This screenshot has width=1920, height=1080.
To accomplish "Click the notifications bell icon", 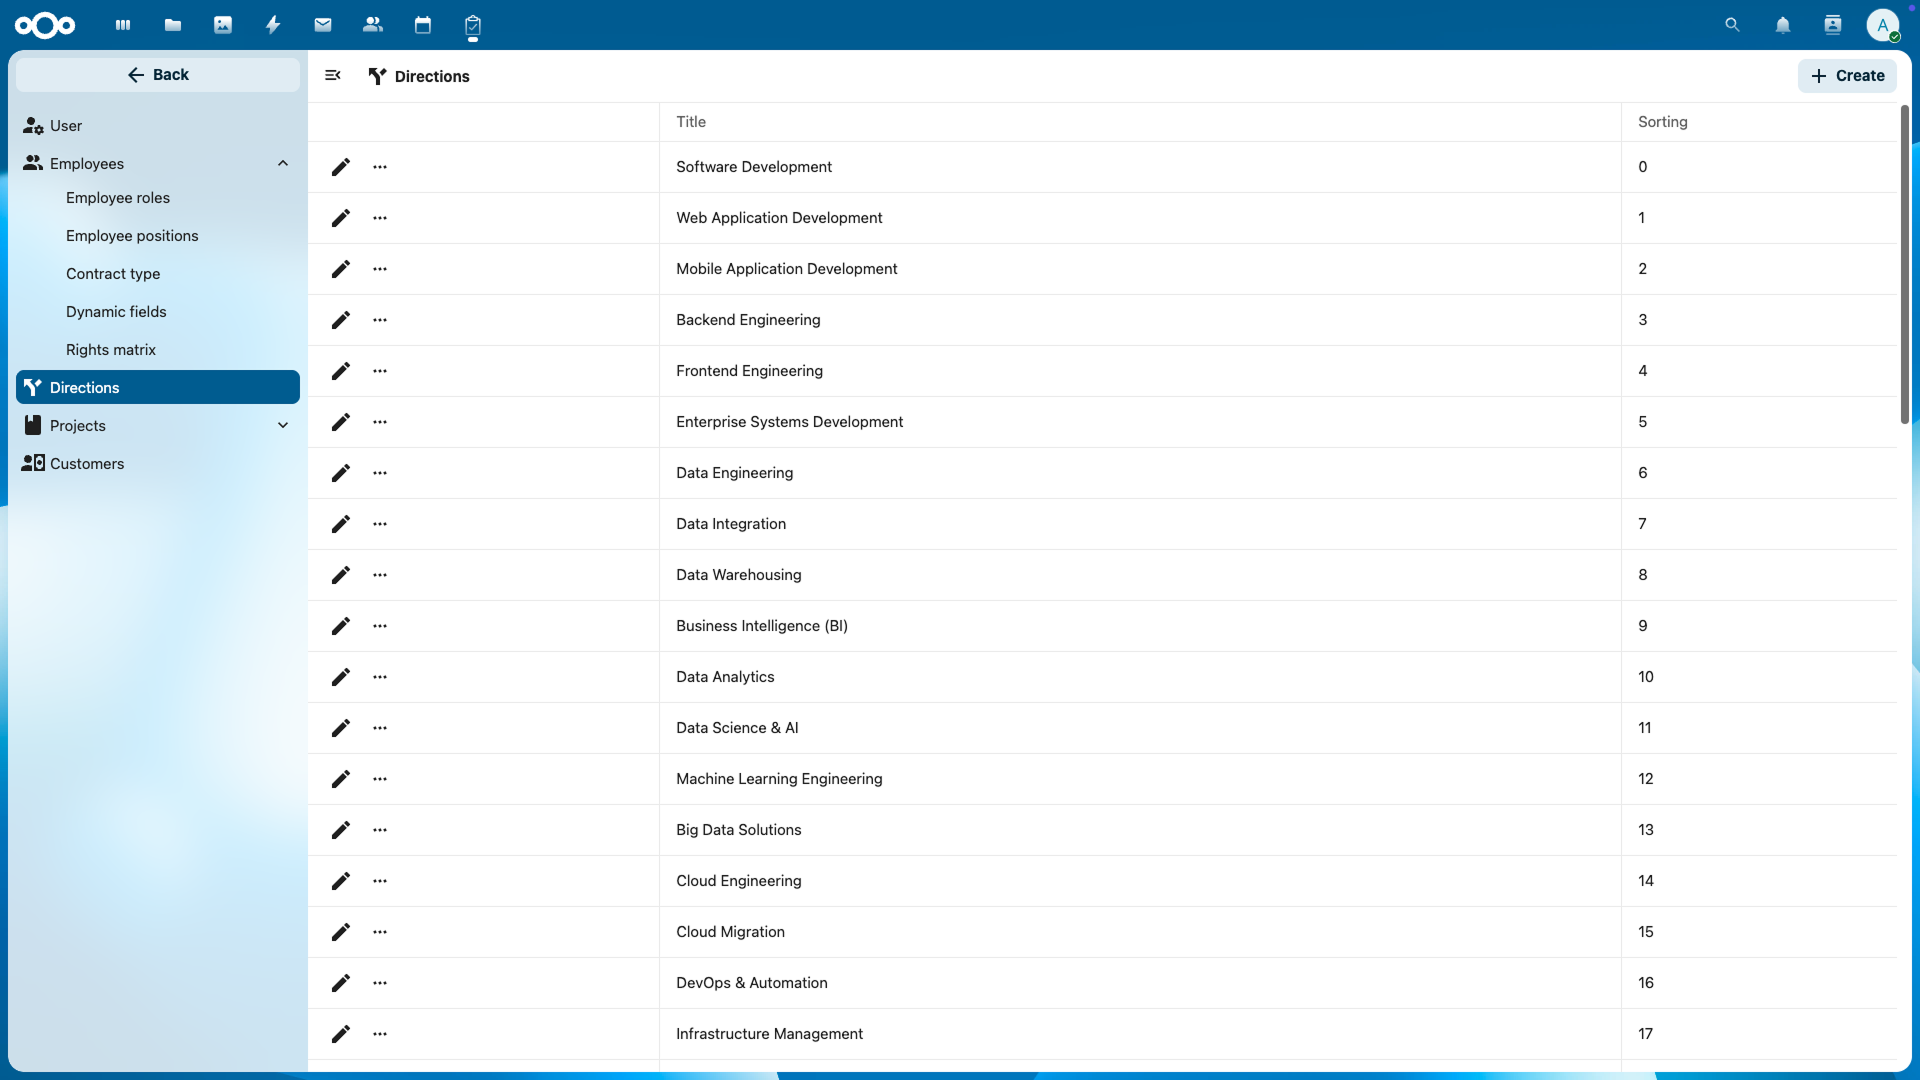I will tap(1783, 25).
